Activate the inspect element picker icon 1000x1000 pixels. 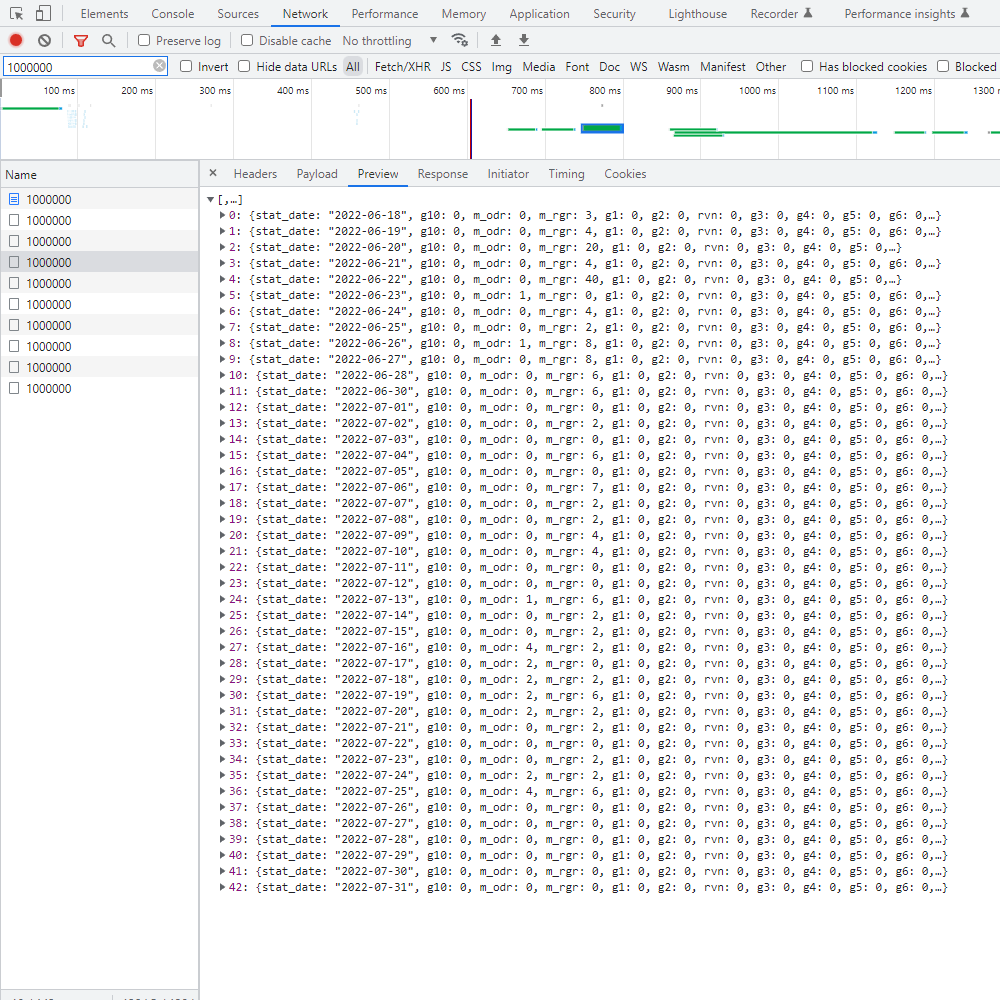17,13
